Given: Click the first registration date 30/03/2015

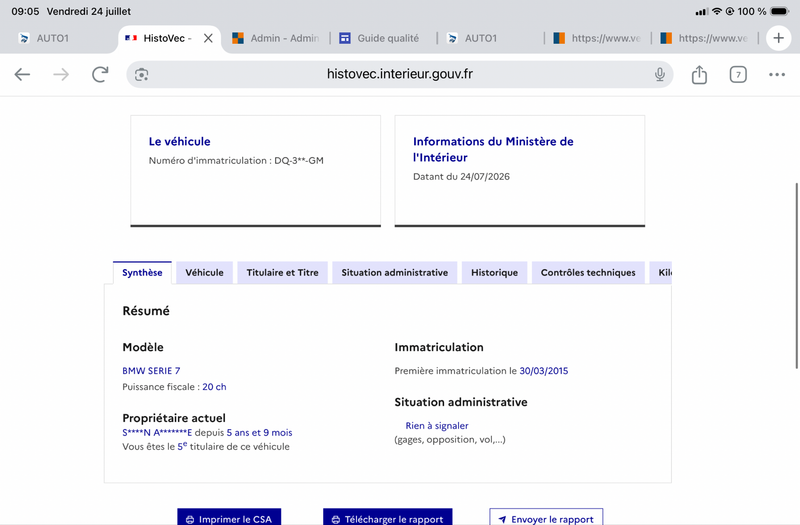Looking at the screenshot, I should [x=543, y=371].
